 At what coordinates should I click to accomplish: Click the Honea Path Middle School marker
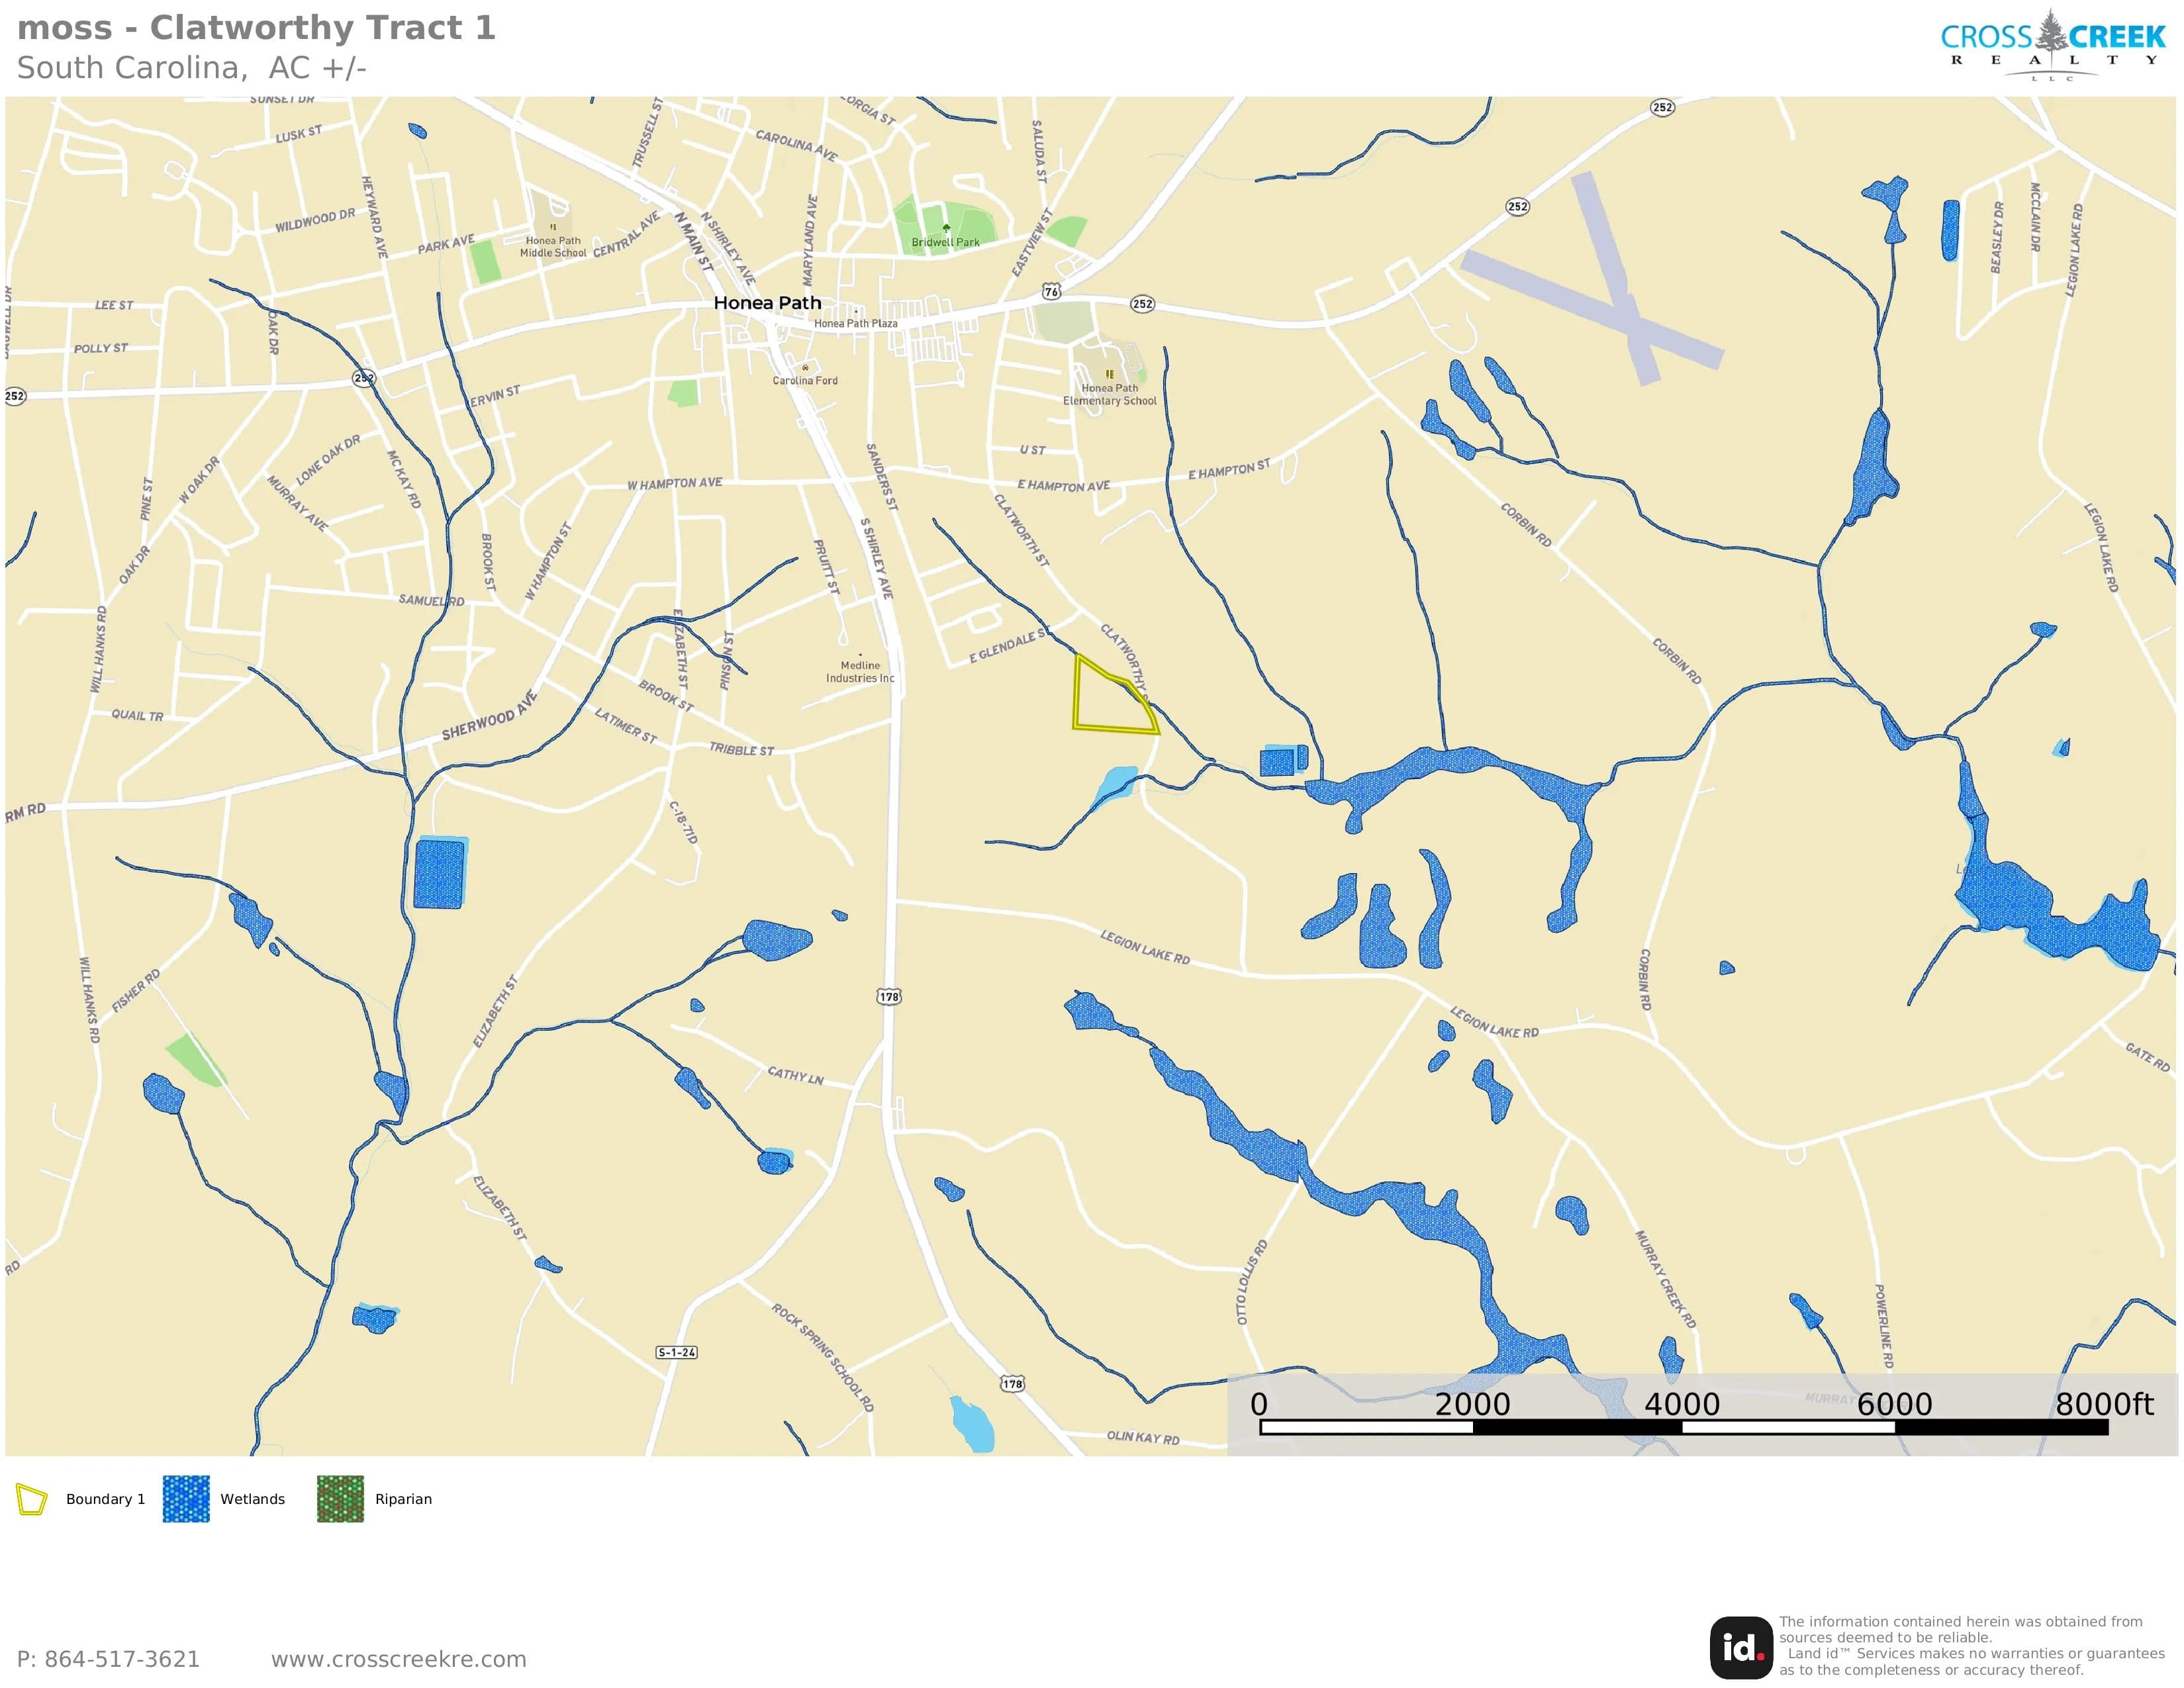point(553,227)
